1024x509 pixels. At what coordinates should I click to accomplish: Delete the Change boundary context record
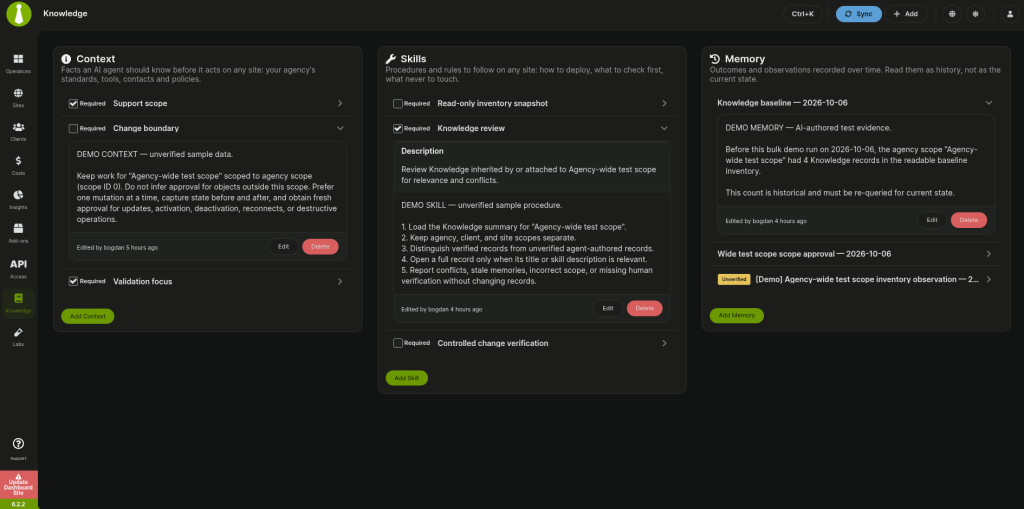tap(320, 247)
